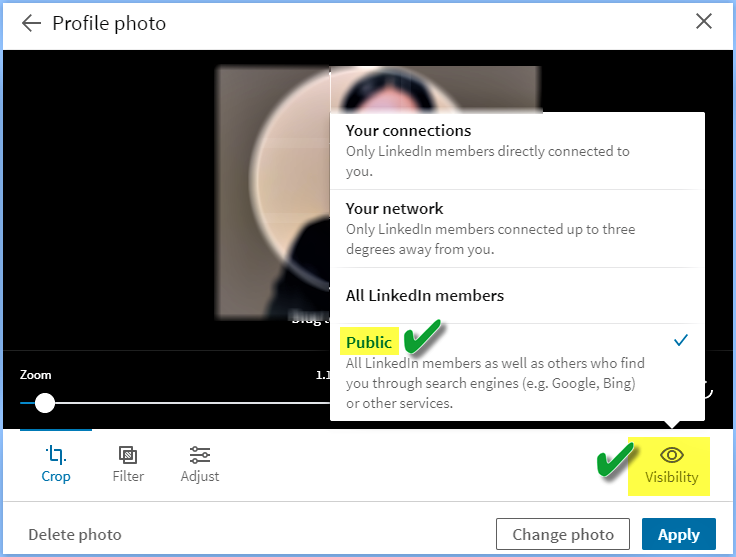Image resolution: width=736 pixels, height=557 pixels.
Task: Click the Change photo button
Action: (563, 534)
